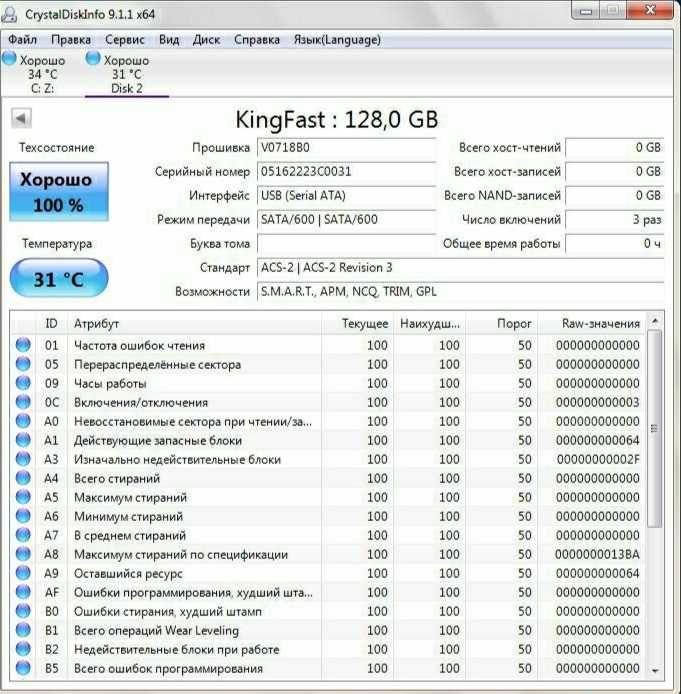The height and width of the screenshot is (694, 681).
Task: Click status orb for attribute B5 row
Action: [x=23, y=668]
